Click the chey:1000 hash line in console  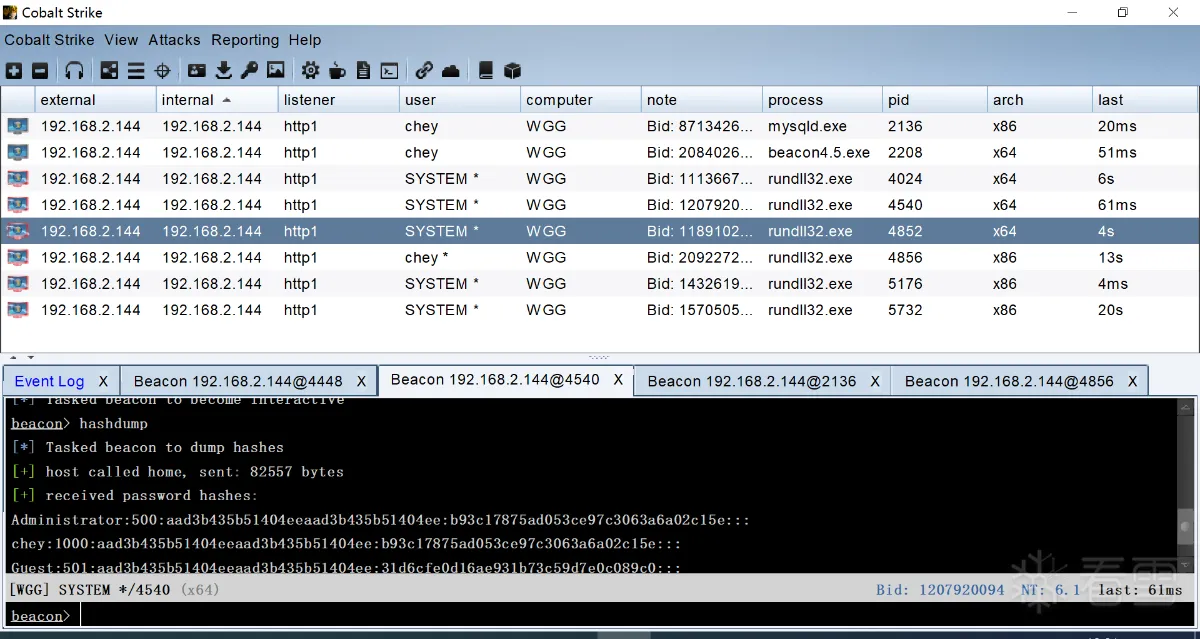click(347, 544)
